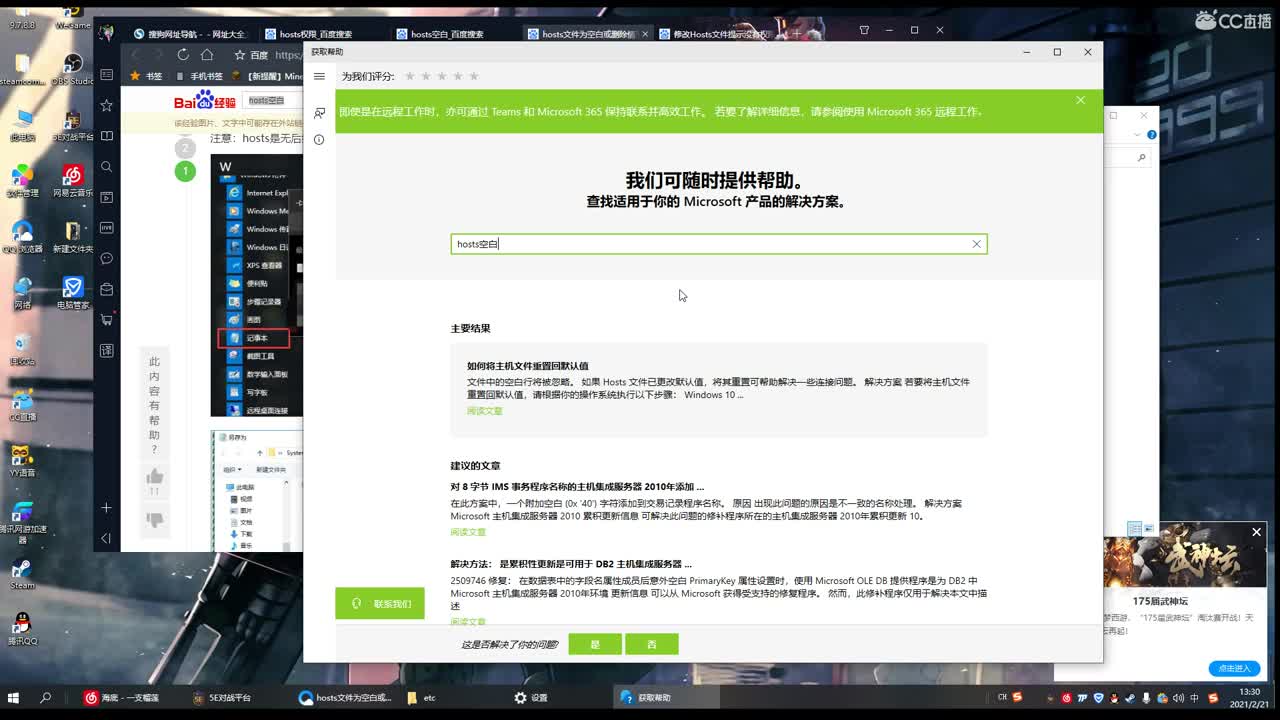This screenshot has width=1280, height=720.
Task: Close the 175届武神坛 ad popup
Action: (x=1256, y=532)
